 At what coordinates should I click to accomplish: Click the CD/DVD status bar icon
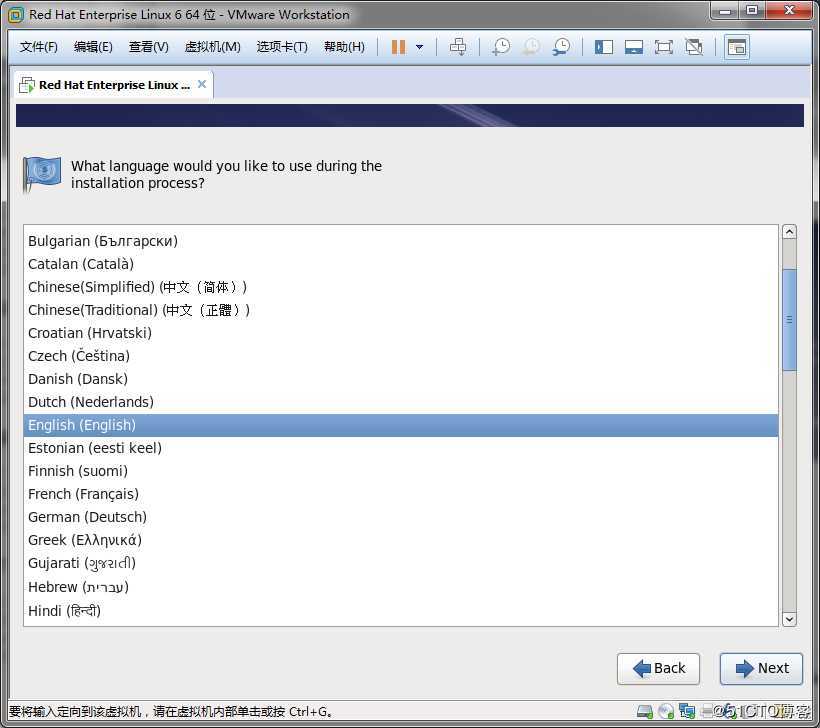(666, 711)
